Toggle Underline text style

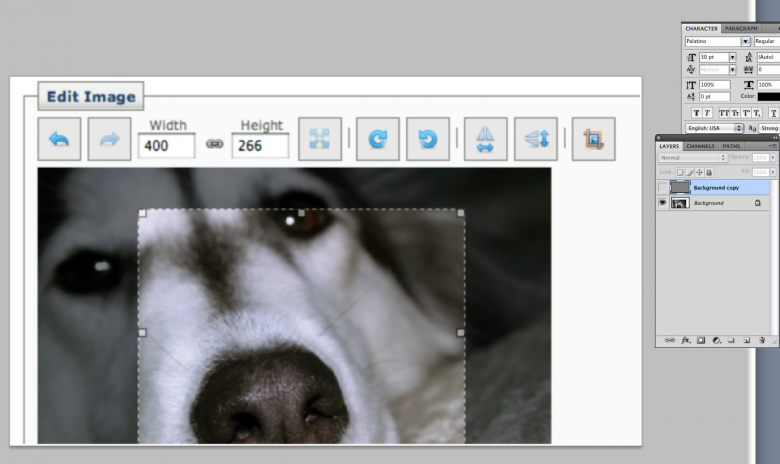click(x=774, y=113)
